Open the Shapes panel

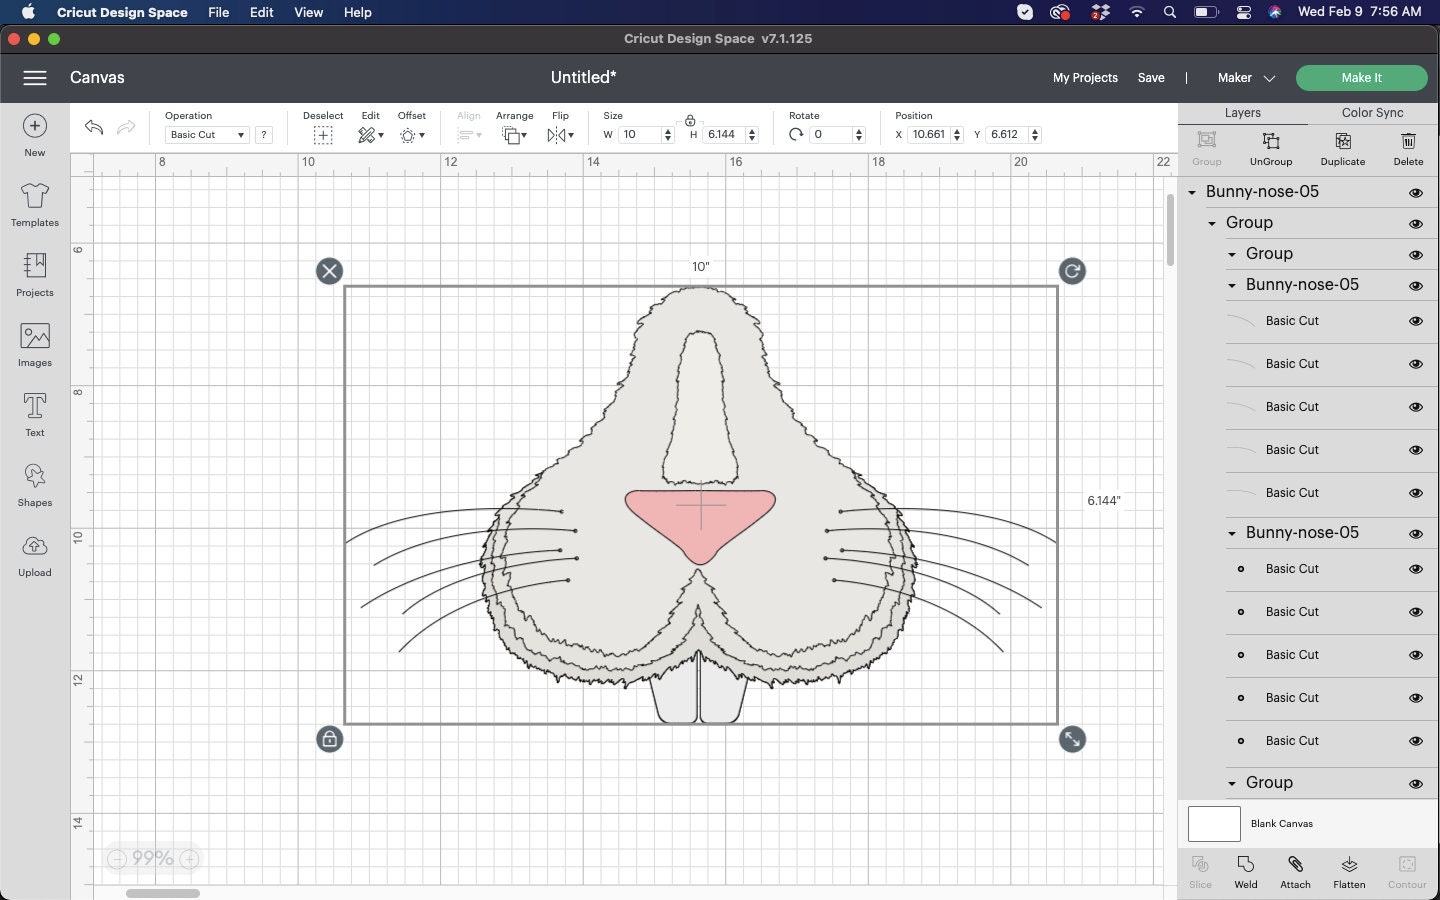34,485
